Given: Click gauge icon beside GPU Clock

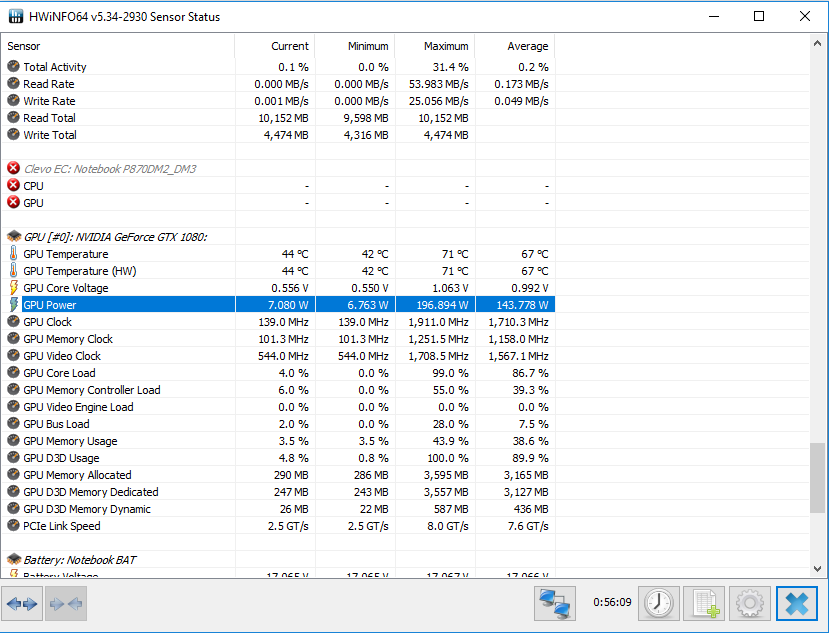Looking at the screenshot, I should (x=13, y=322).
